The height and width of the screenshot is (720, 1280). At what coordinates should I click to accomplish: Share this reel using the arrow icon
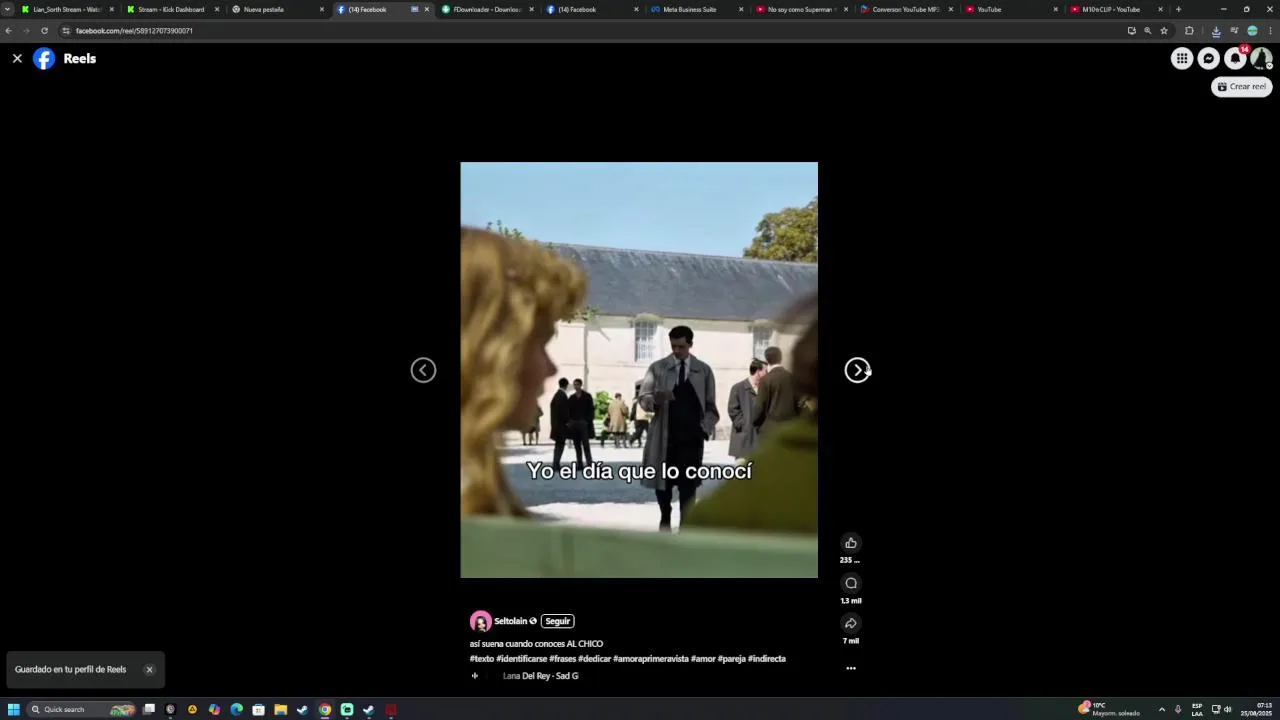pyautogui.click(x=851, y=623)
